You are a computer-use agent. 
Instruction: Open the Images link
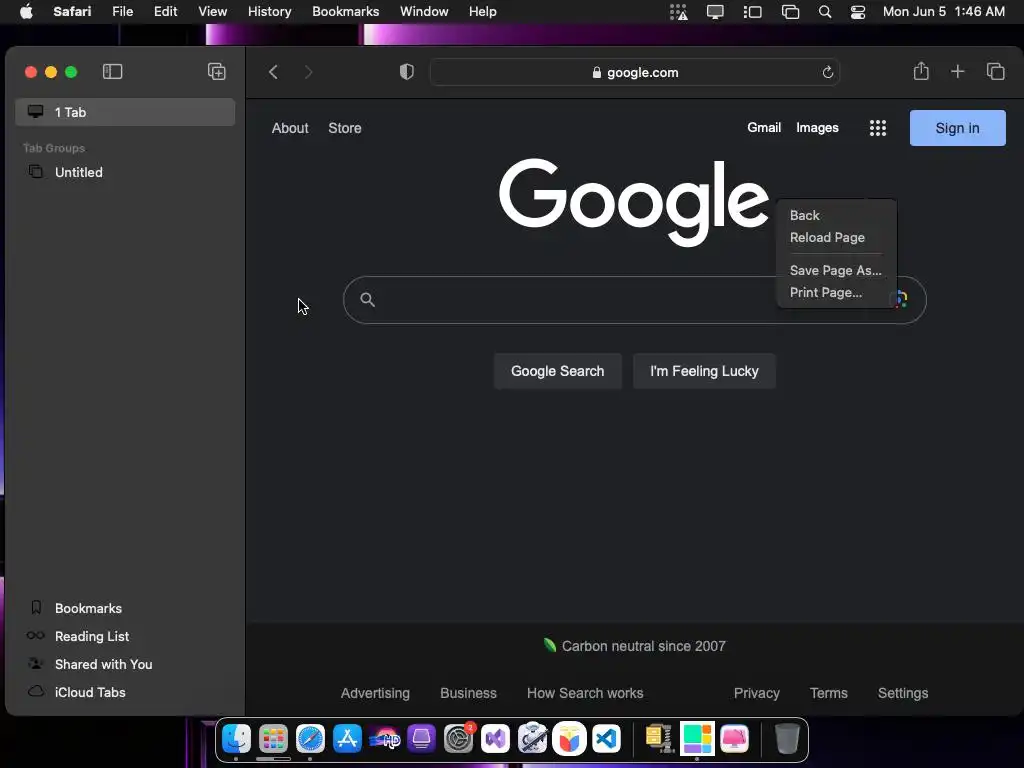[817, 127]
